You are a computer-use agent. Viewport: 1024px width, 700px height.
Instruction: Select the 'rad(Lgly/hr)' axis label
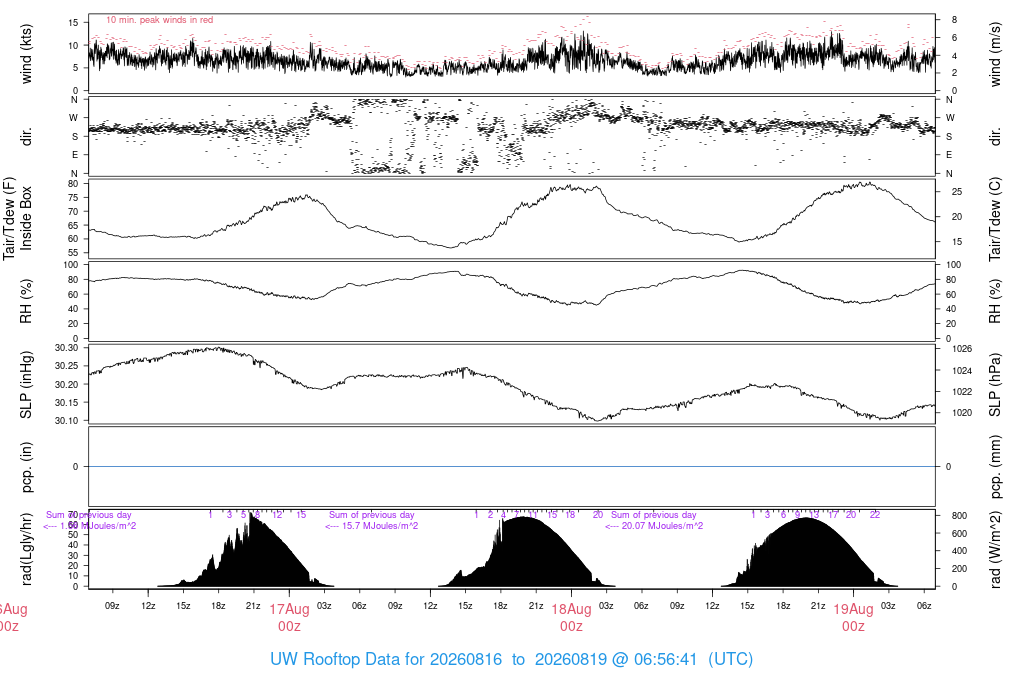[26, 549]
